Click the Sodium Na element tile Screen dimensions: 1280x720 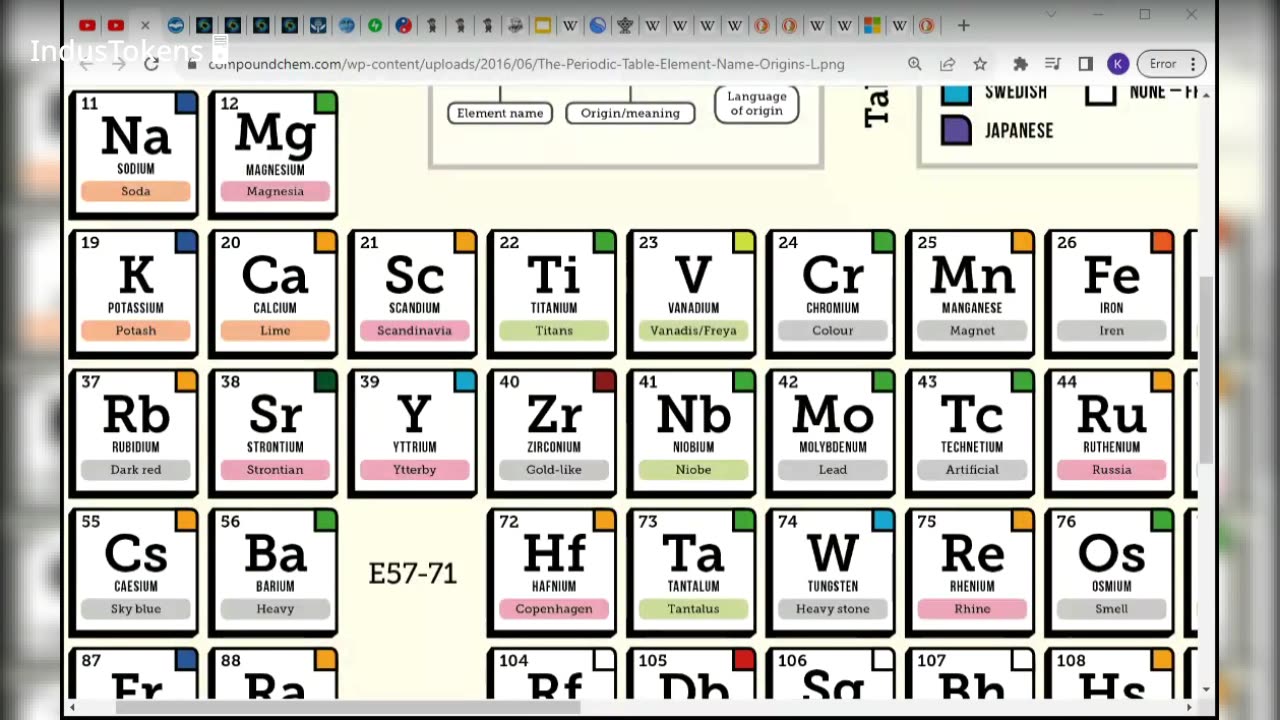(x=134, y=154)
